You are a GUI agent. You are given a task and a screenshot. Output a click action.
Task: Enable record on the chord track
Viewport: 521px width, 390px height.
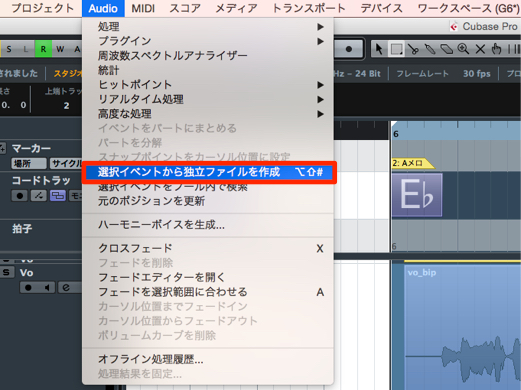19,196
